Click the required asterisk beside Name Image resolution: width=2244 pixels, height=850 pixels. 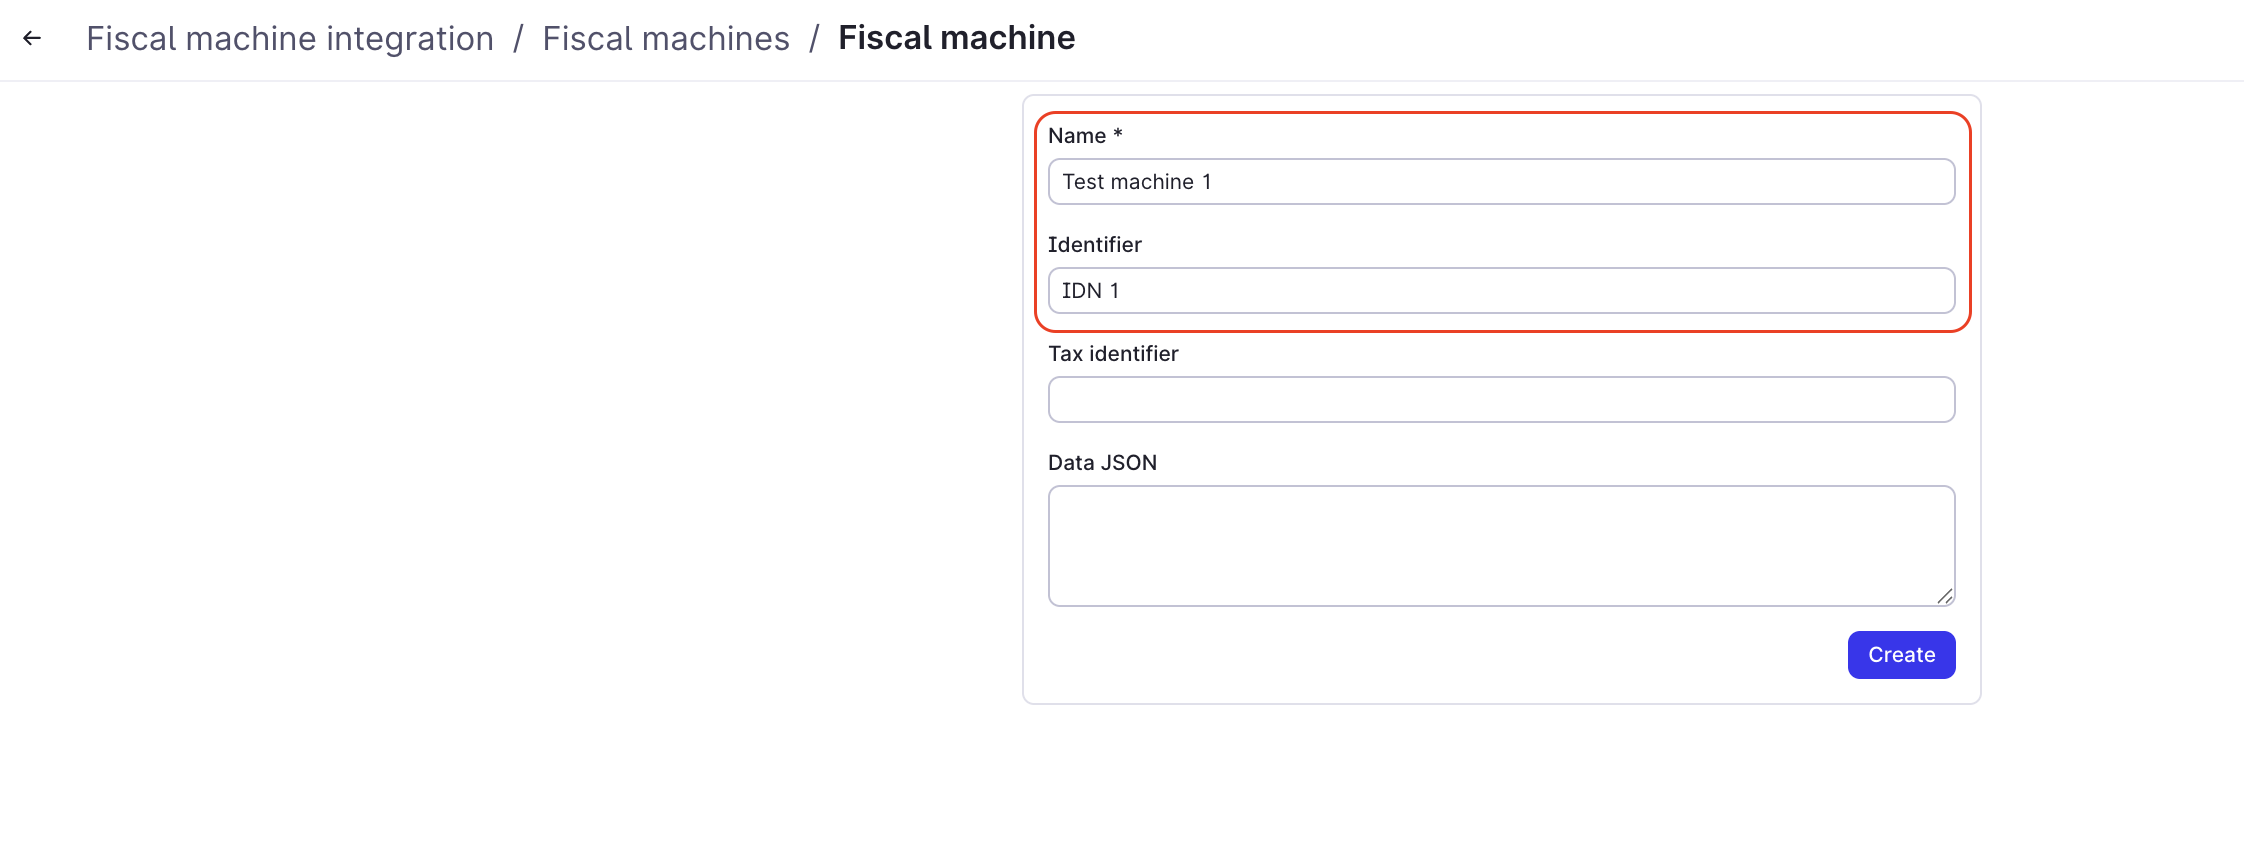point(1118,133)
